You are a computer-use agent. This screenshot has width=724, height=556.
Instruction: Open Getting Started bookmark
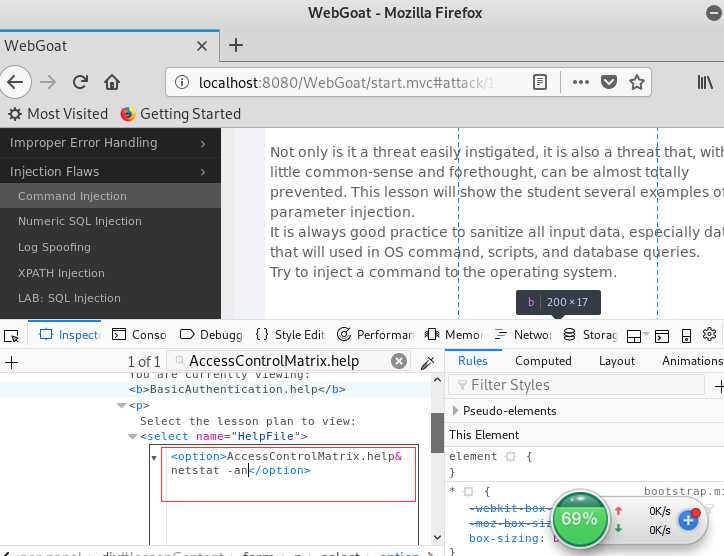[x=181, y=114]
